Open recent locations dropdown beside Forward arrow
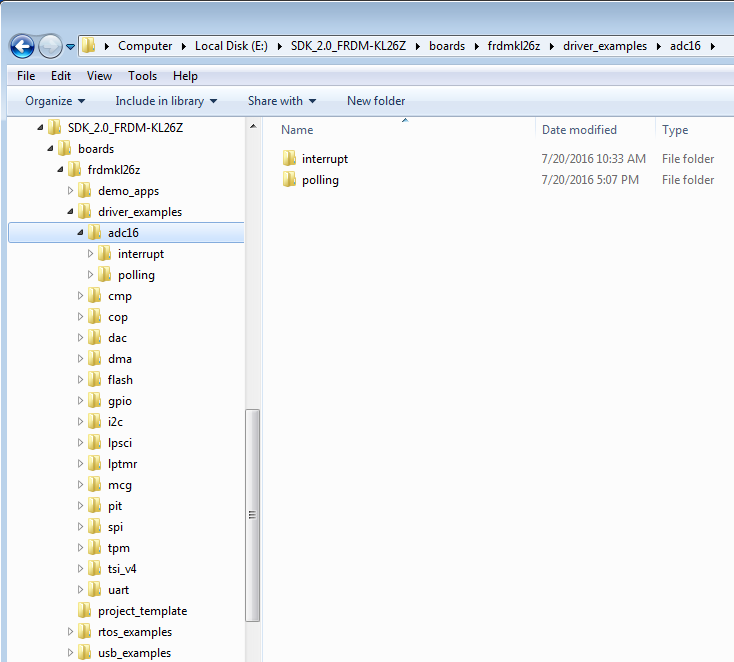 click(70, 47)
